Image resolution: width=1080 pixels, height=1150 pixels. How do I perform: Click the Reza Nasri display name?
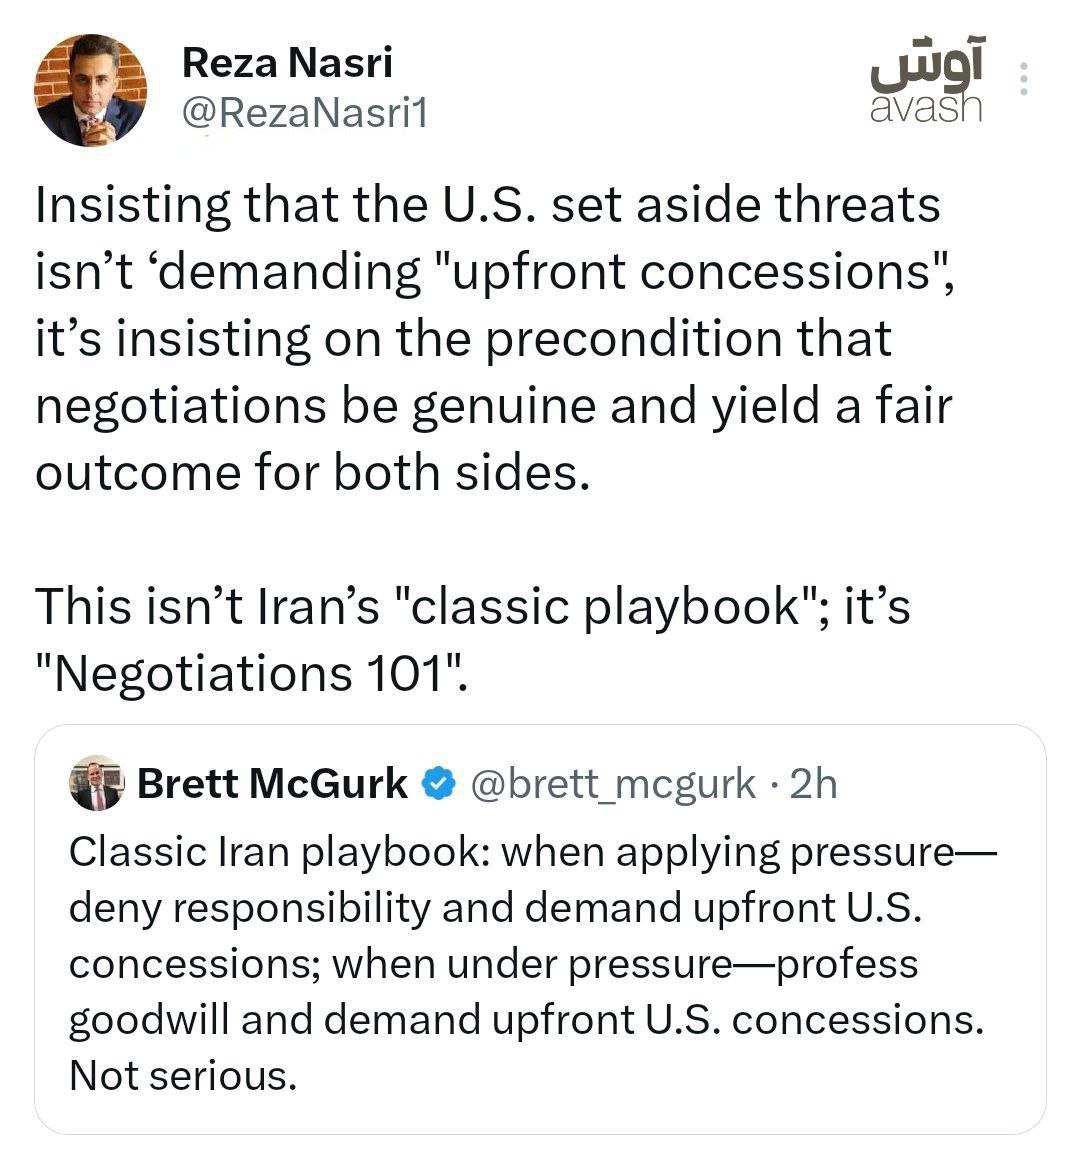click(x=287, y=64)
